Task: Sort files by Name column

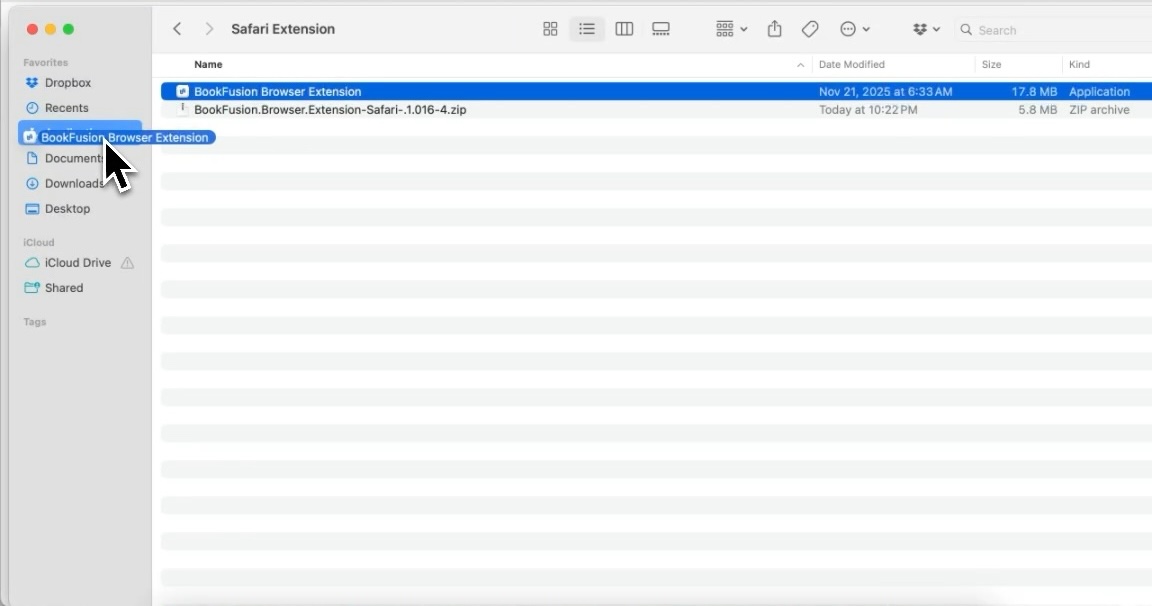Action: [x=209, y=64]
